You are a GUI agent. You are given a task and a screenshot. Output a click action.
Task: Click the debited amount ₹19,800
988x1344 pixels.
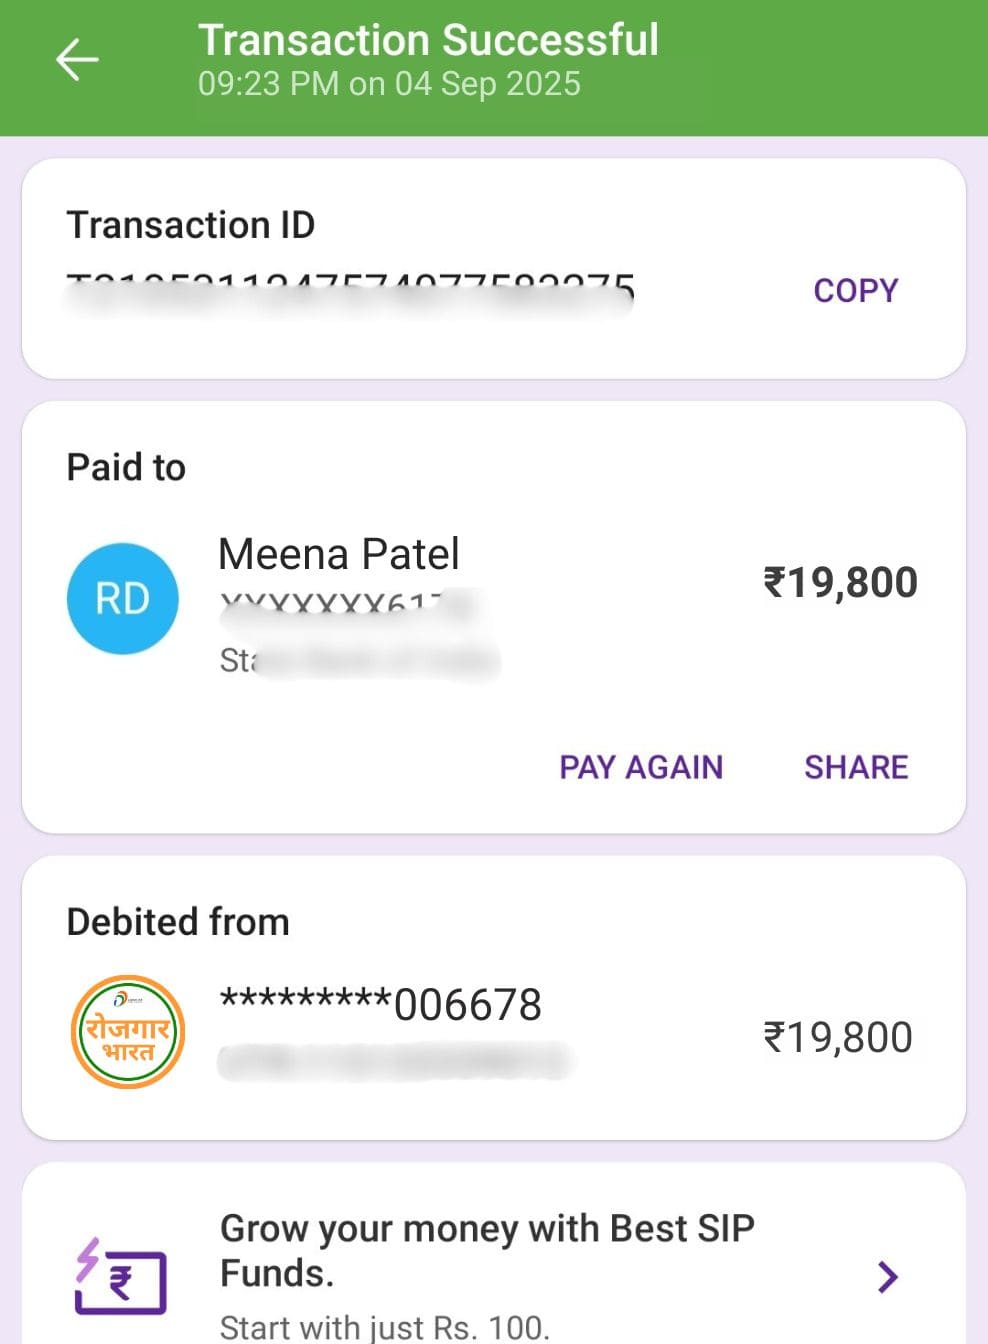838,1038
